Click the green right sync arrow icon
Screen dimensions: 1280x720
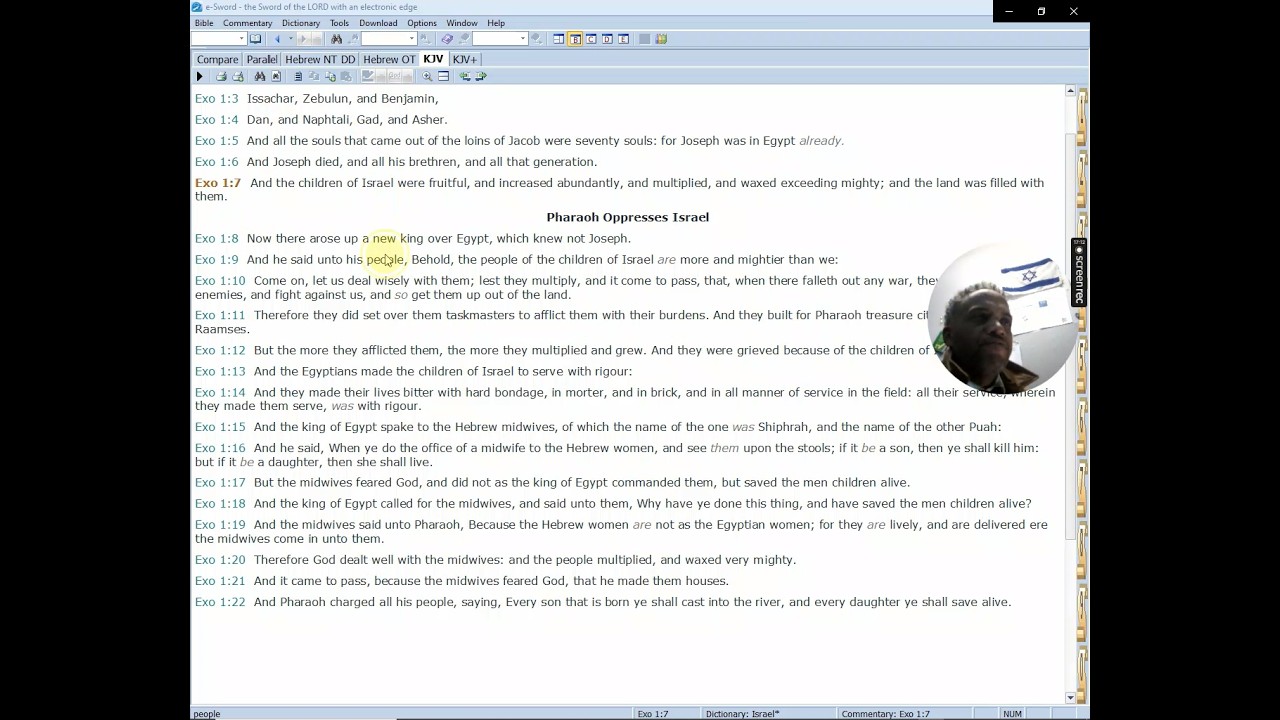tap(481, 76)
